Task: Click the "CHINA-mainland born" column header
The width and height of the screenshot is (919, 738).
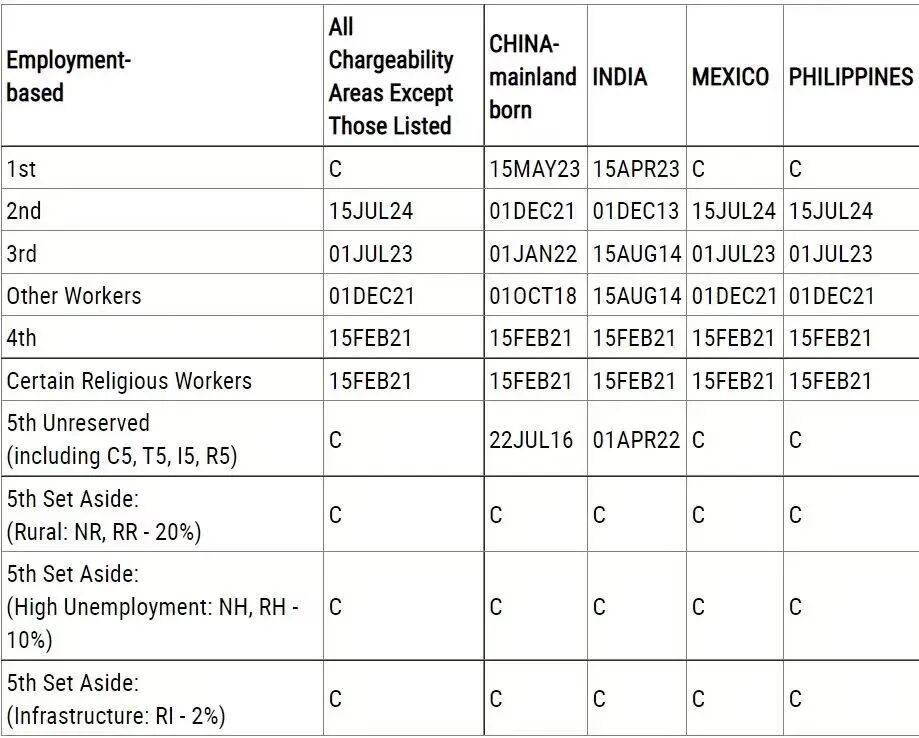Action: (x=532, y=77)
